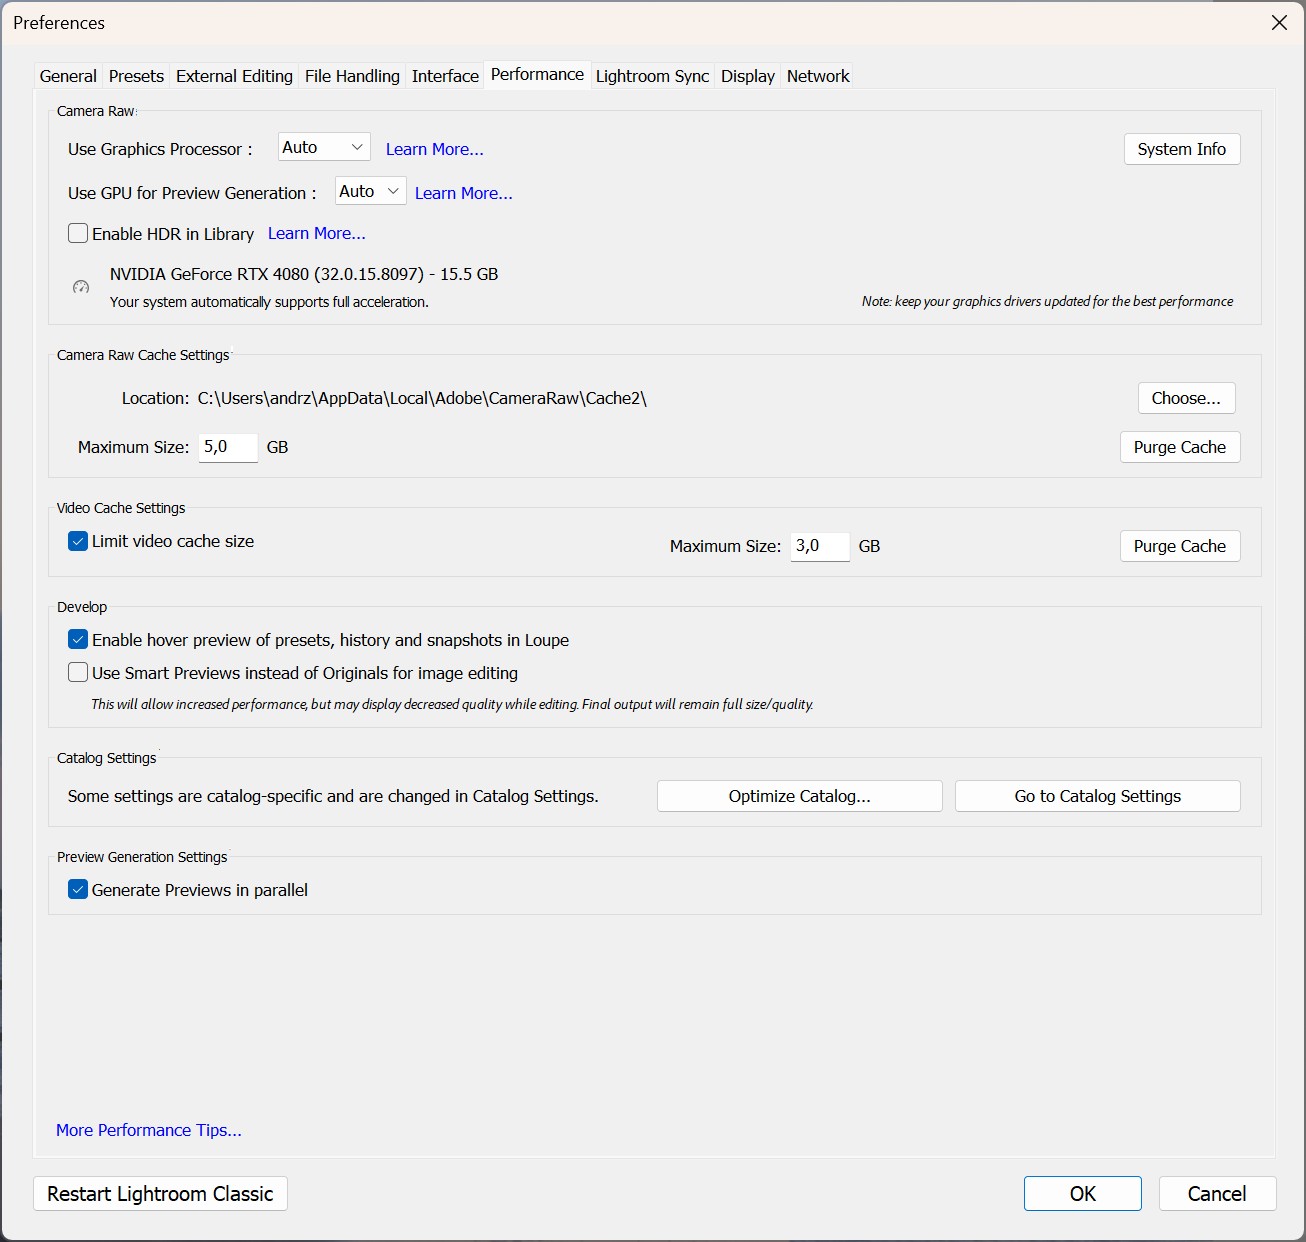Focus the Camera Raw cache Maximum Size field

point(228,447)
